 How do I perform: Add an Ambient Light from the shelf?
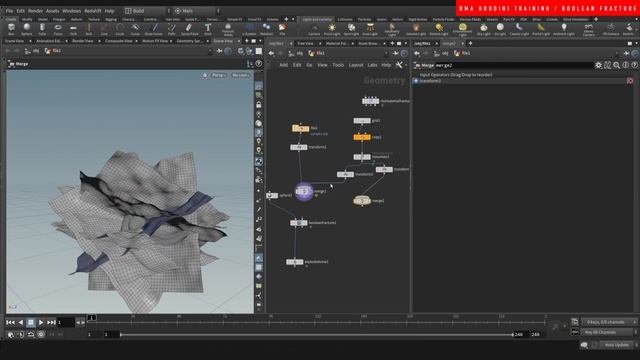coord(564,29)
